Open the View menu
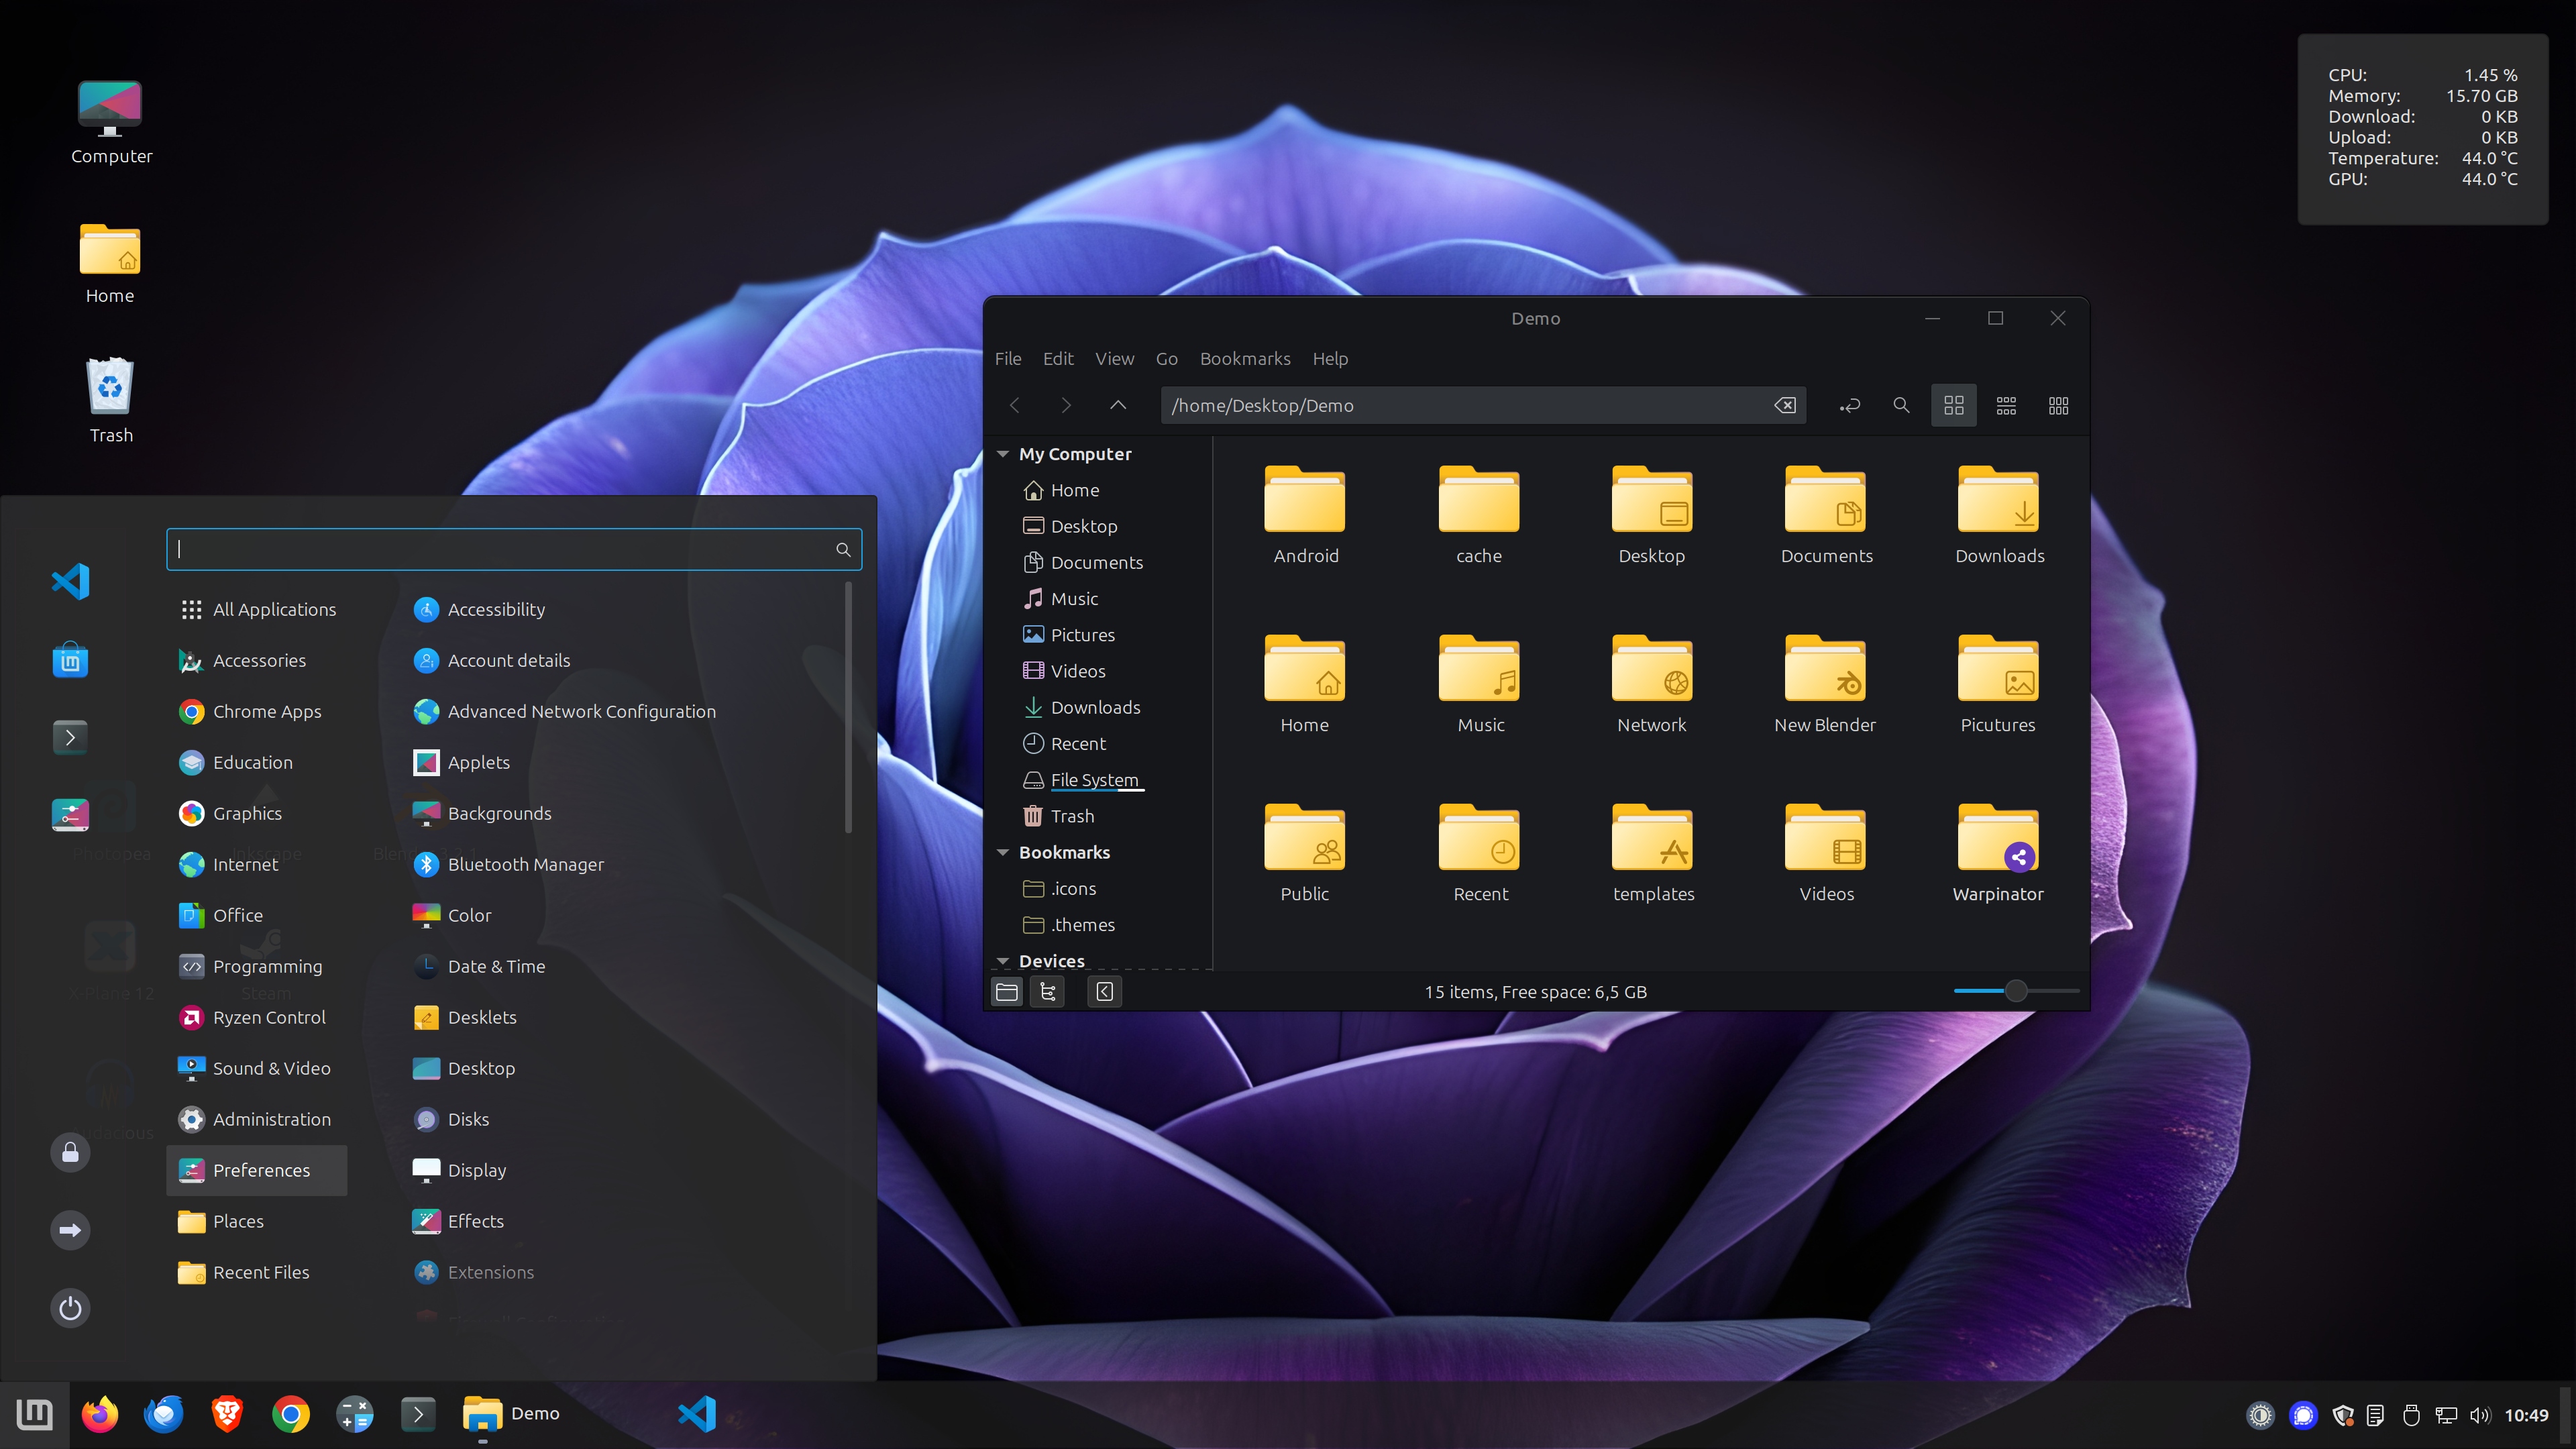Image resolution: width=2576 pixels, height=1449 pixels. [1114, 358]
